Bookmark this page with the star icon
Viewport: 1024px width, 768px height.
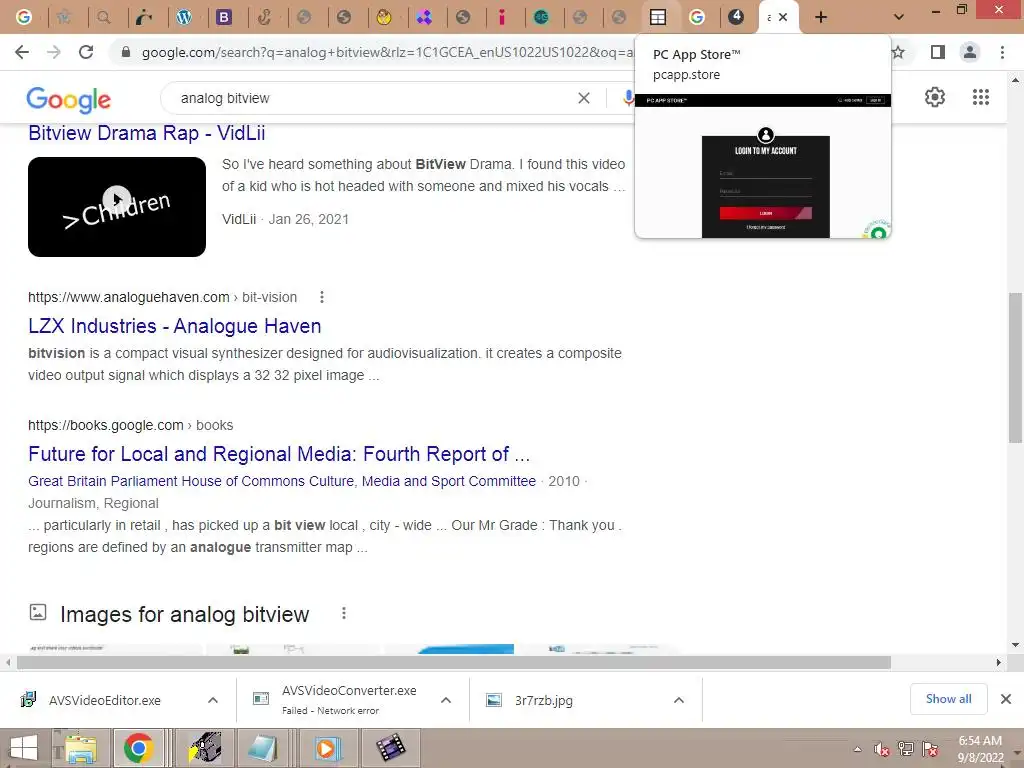pyautogui.click(x=899, y=52)
